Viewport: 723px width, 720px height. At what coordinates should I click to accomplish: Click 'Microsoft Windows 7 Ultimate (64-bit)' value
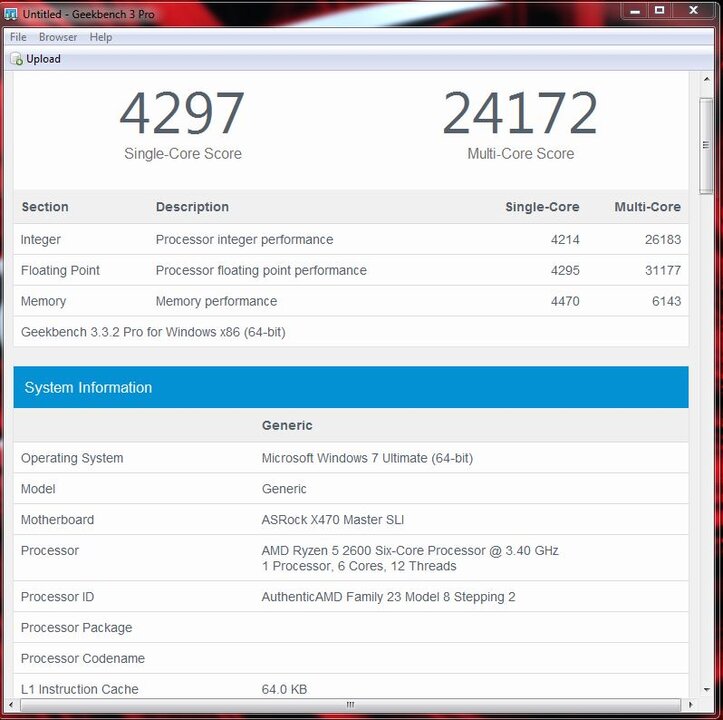tap(367, 458)
